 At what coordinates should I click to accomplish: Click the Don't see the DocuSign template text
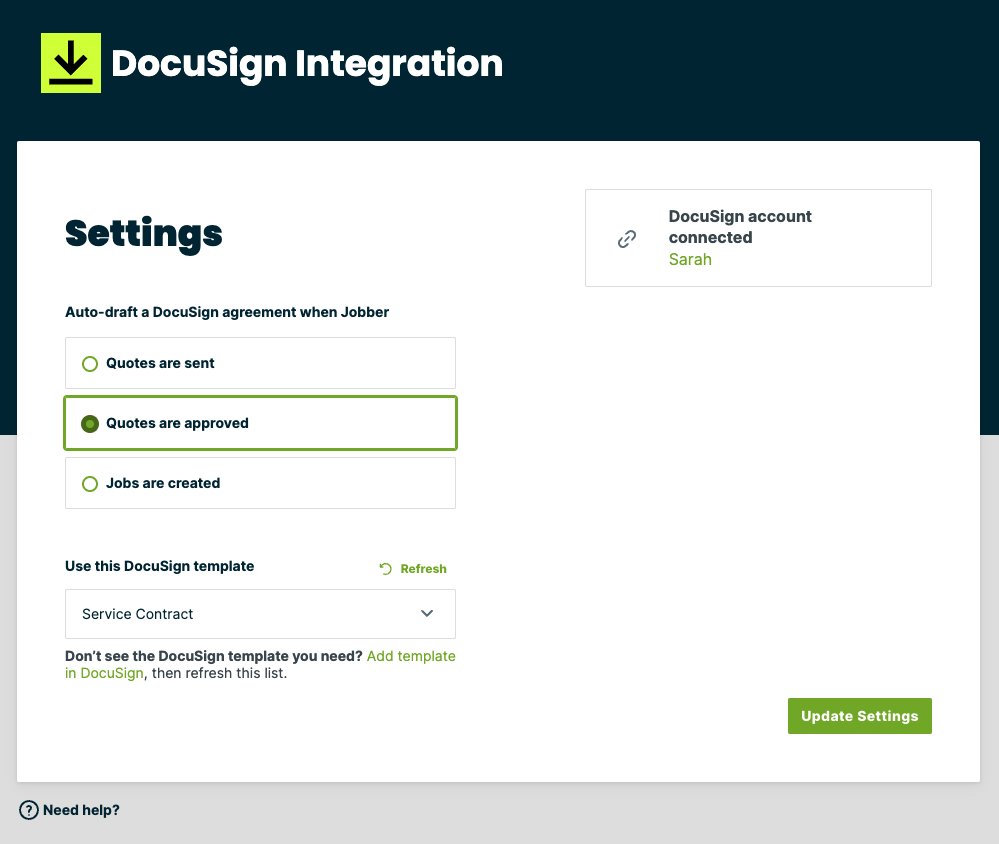tap(213, 656)
